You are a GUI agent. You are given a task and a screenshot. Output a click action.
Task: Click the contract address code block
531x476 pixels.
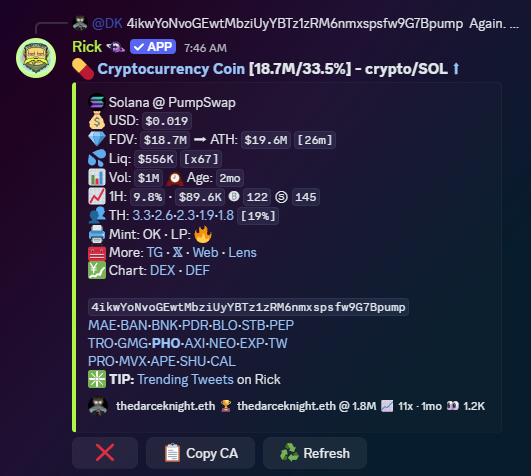coord(248,307)
